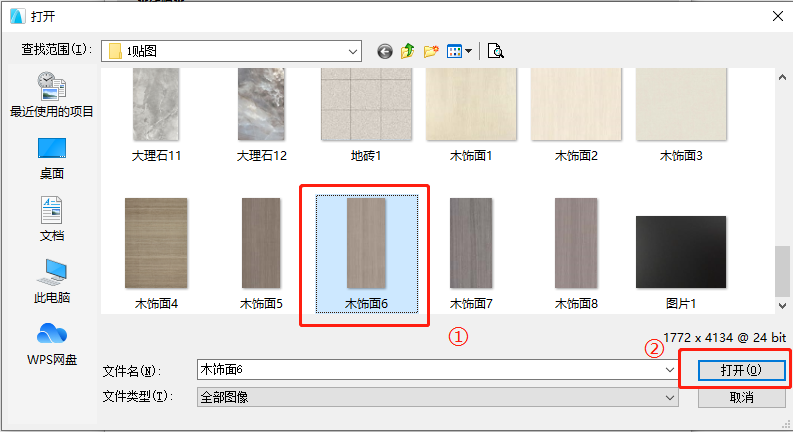Expand the 查找范围 folder dropdown
The image size is (793, 432).
(x=352, y=51)
